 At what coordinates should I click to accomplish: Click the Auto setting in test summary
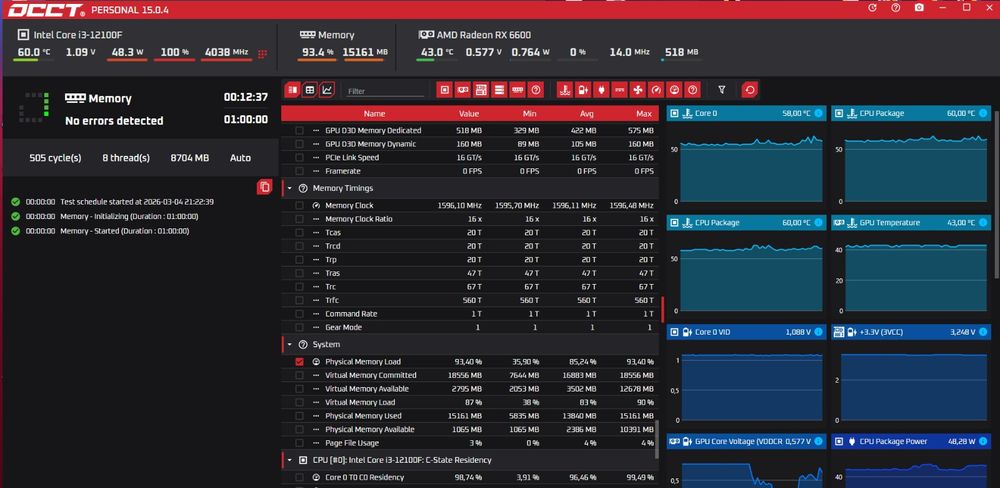coord(240,158)
